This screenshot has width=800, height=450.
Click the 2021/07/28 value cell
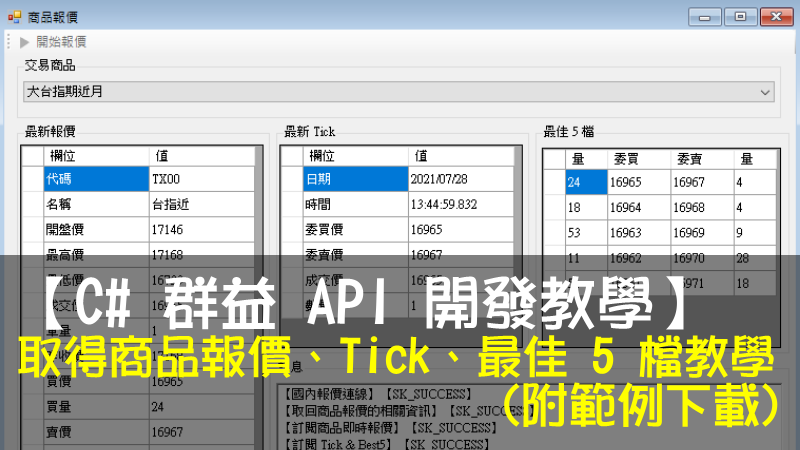tap(461, 179)
